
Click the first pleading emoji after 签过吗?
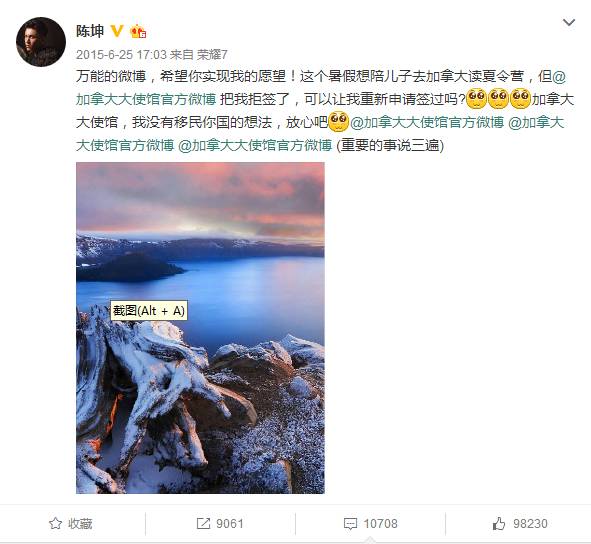[x=476, y=99]
